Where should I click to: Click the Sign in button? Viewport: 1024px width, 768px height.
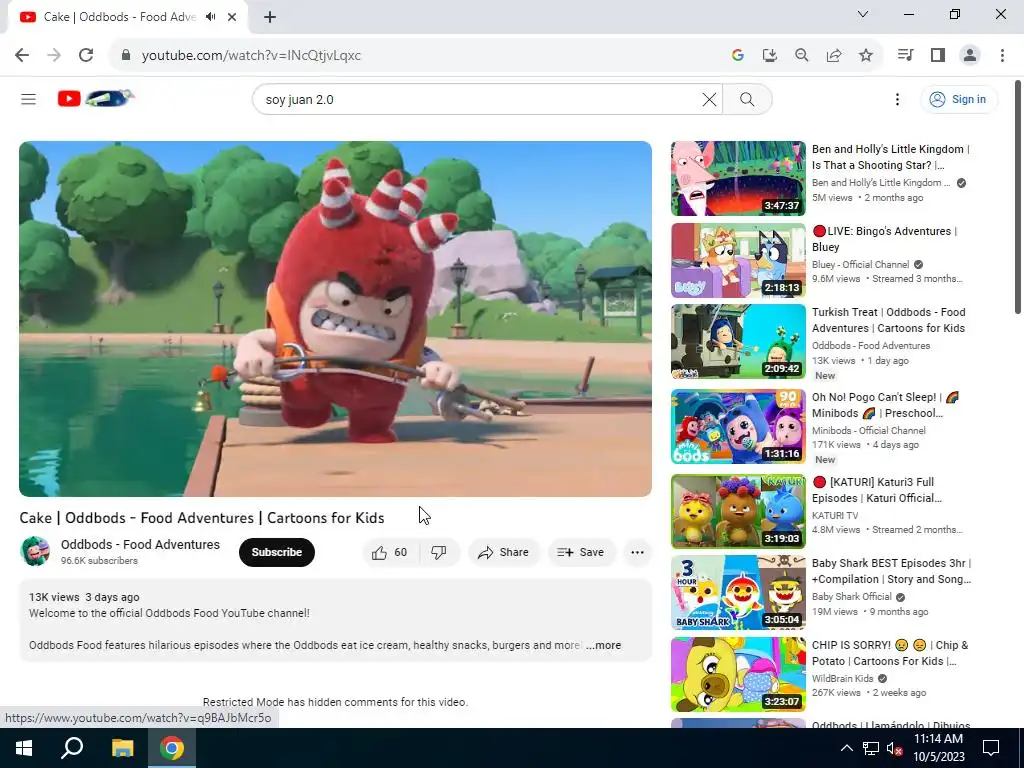(x=958, y=99)
